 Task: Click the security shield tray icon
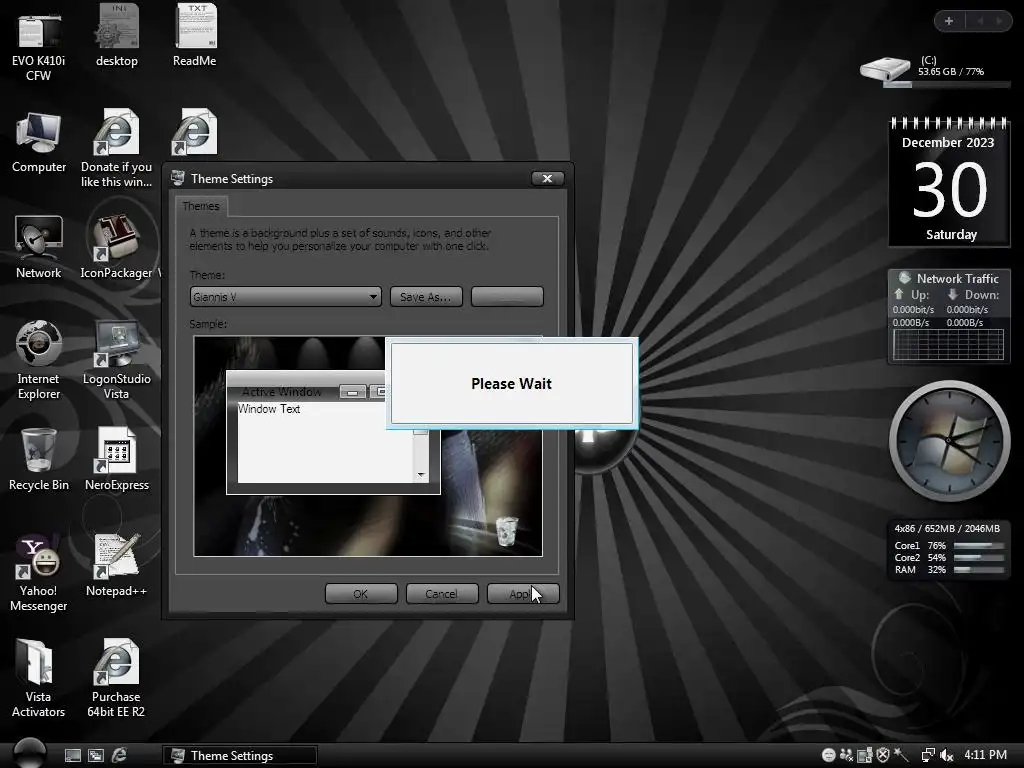tap(883, 755)
